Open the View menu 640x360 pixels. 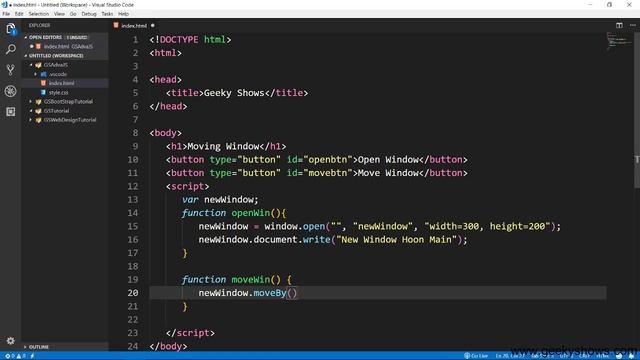[59, 14]
